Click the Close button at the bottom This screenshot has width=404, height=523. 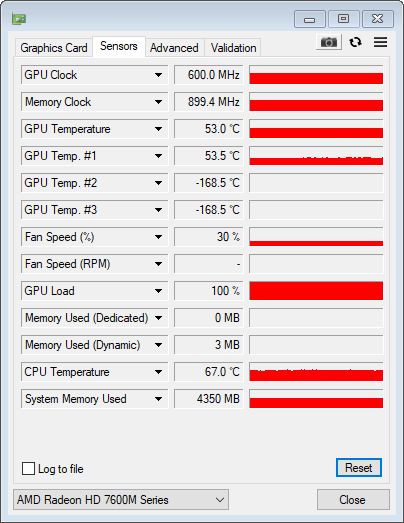tap(353, 500)
